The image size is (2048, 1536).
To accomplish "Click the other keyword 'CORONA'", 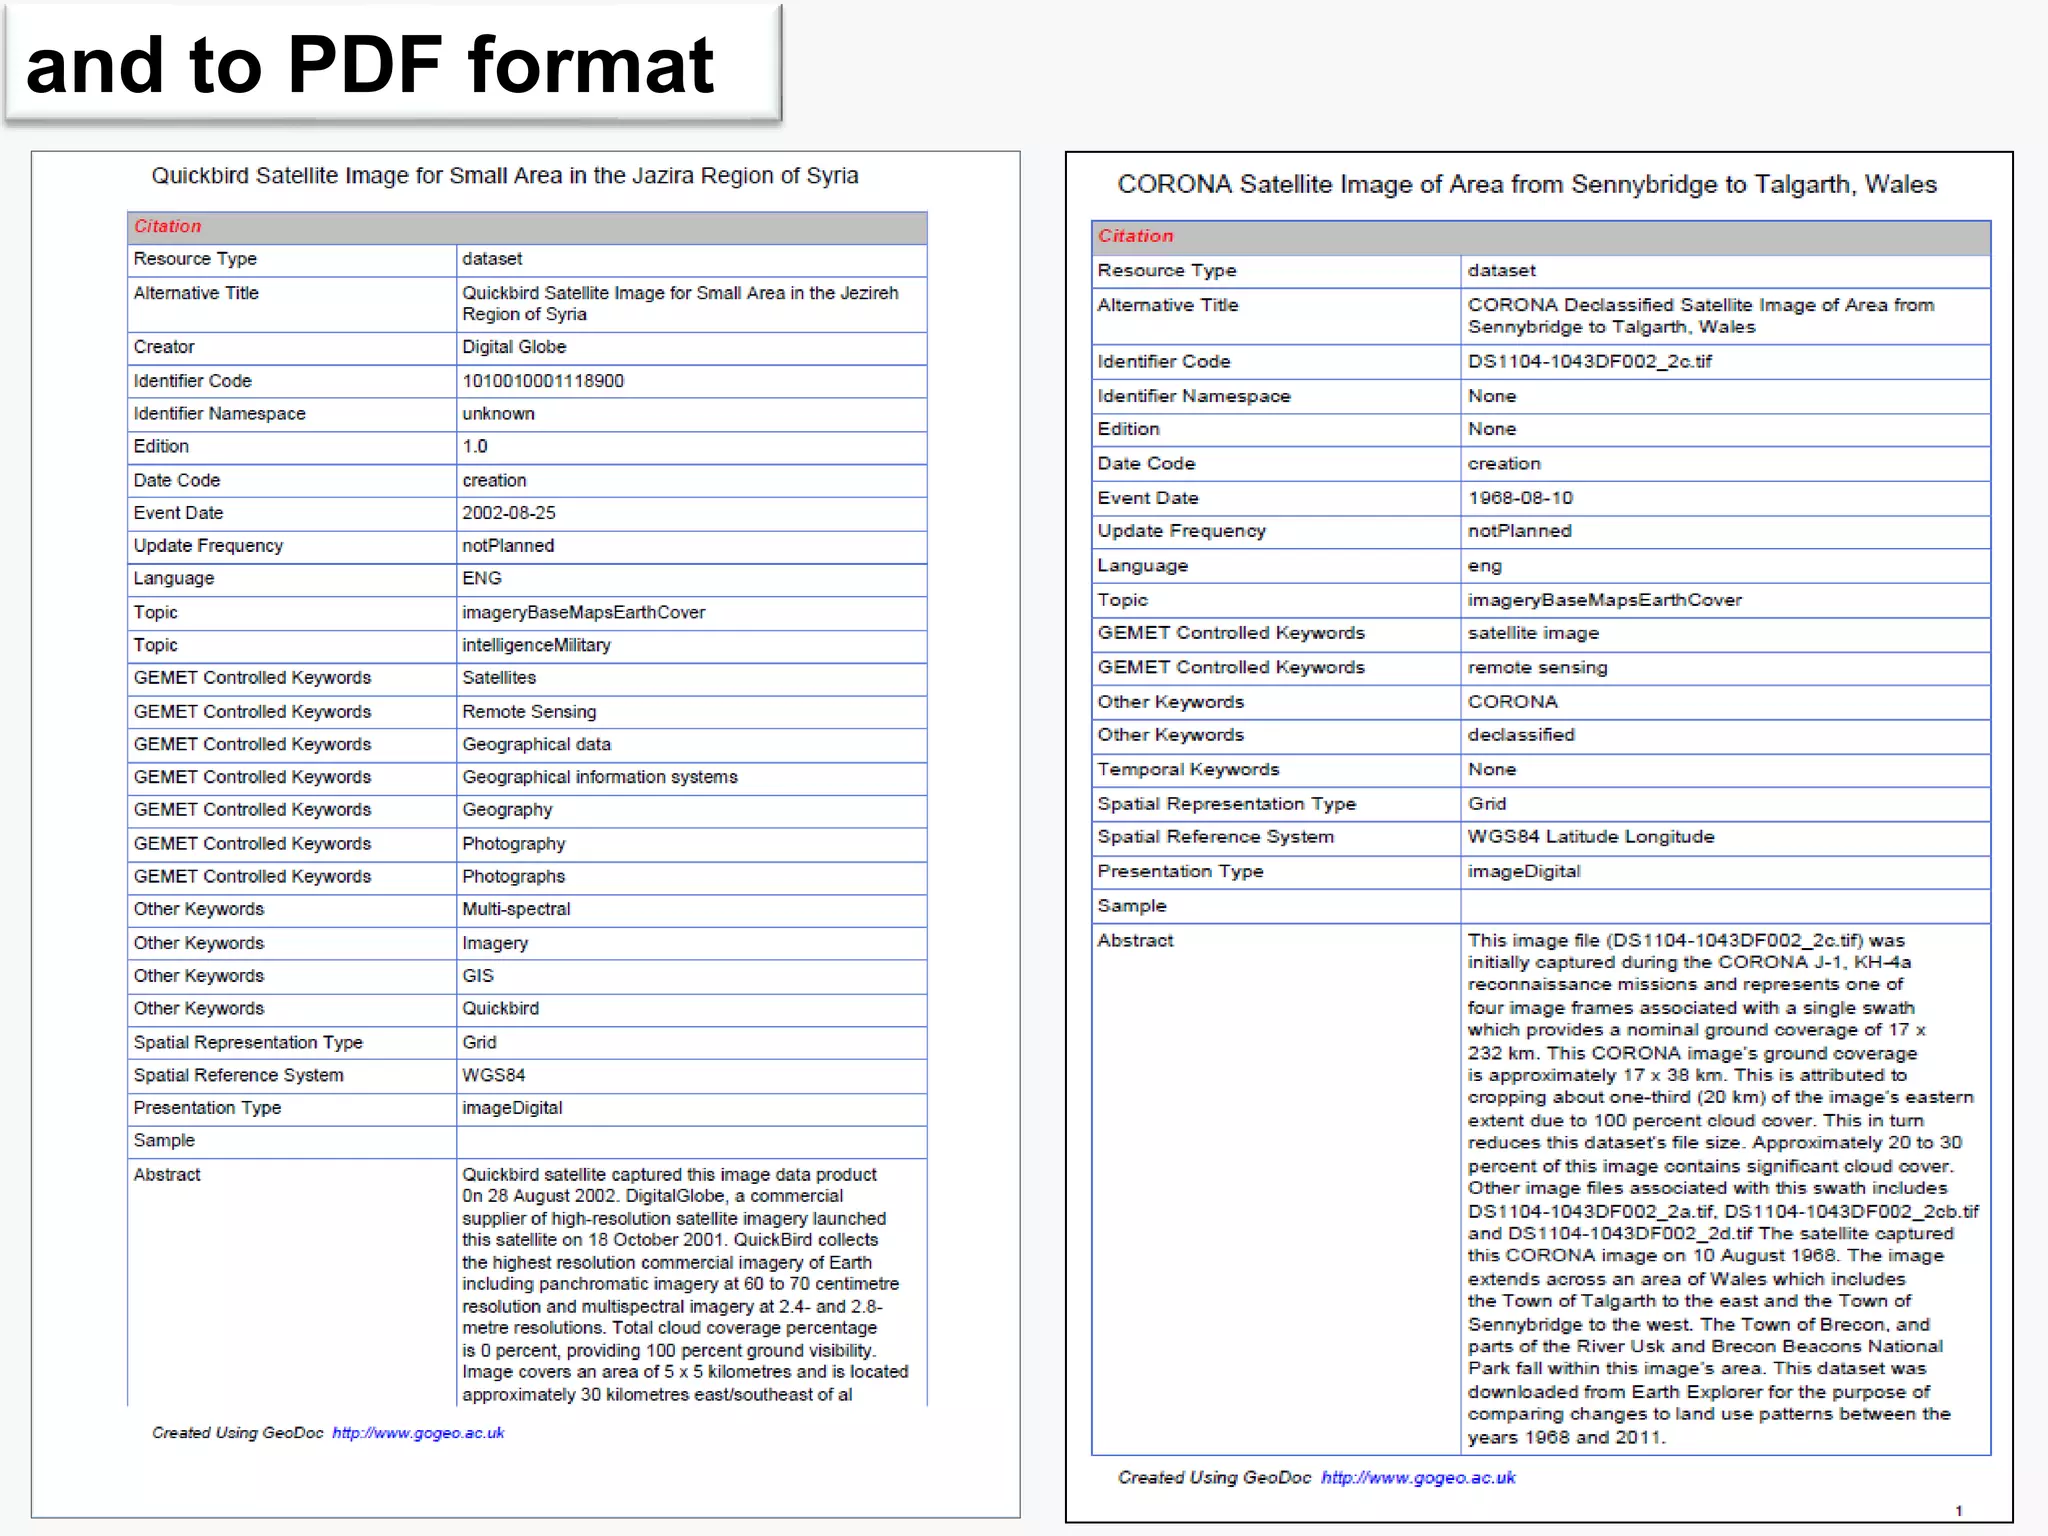I will (1513, 702).
